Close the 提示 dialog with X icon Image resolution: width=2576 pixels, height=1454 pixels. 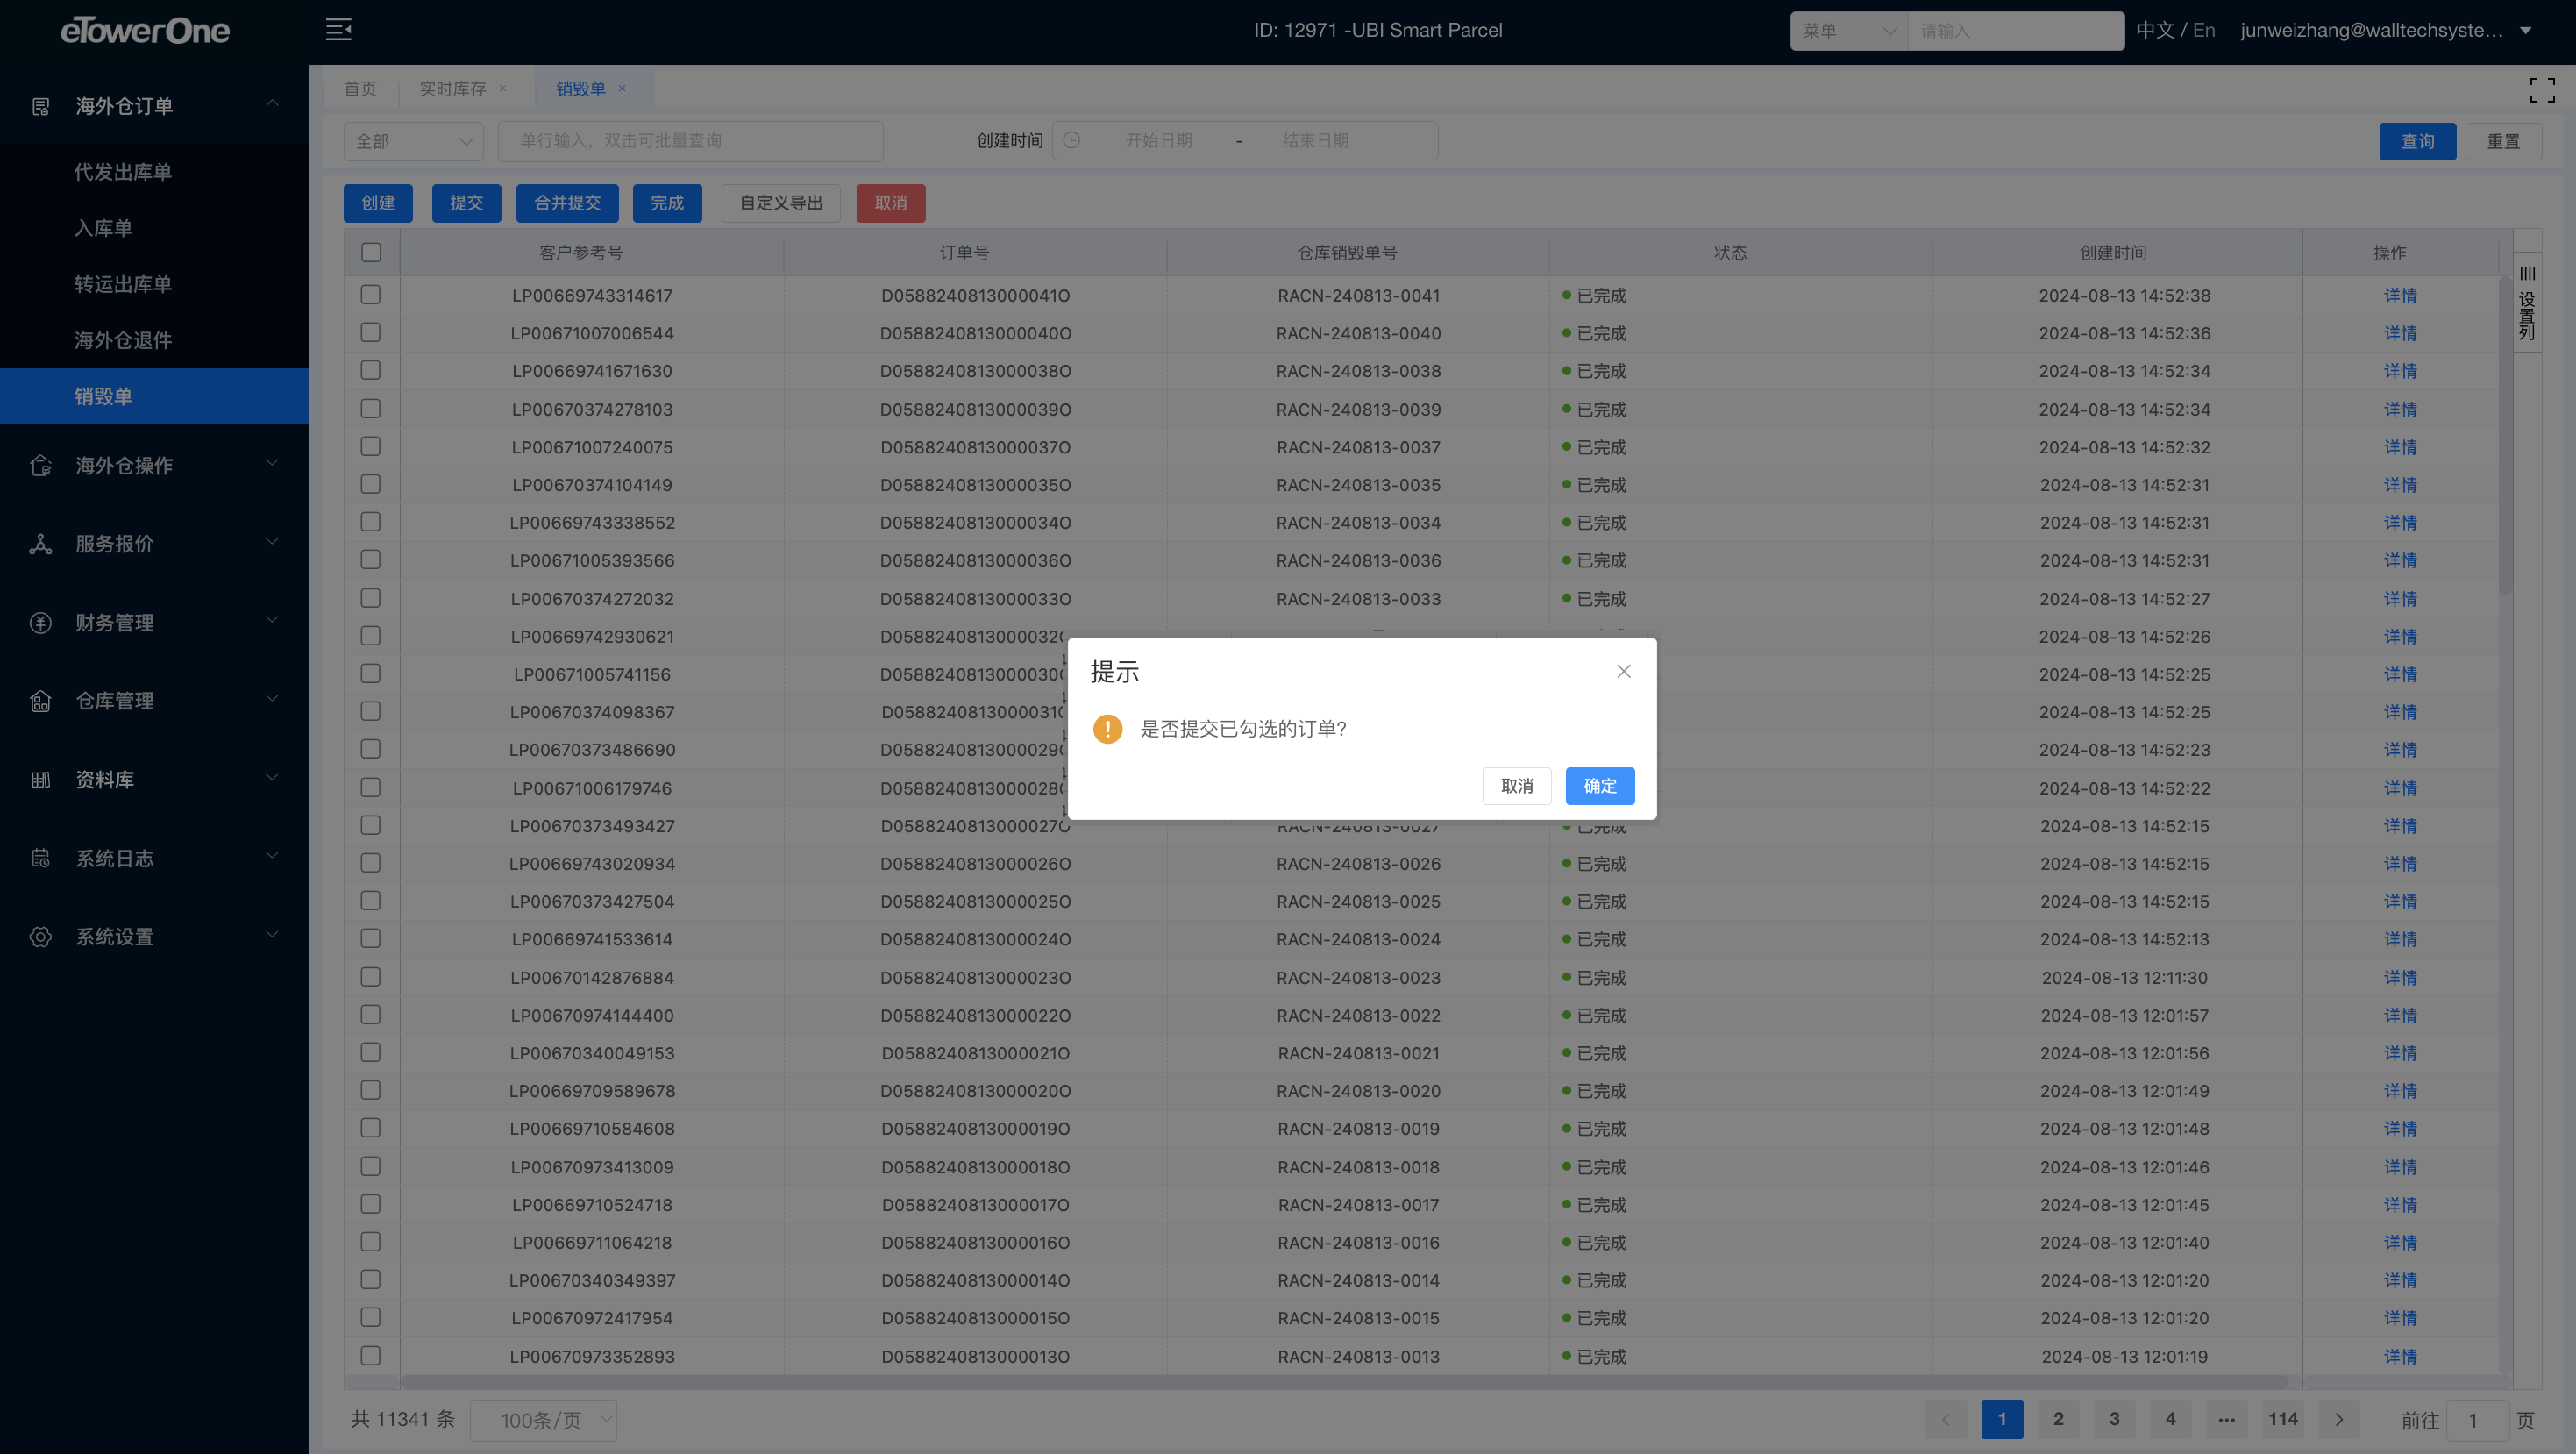click(x=1623, y=672)
